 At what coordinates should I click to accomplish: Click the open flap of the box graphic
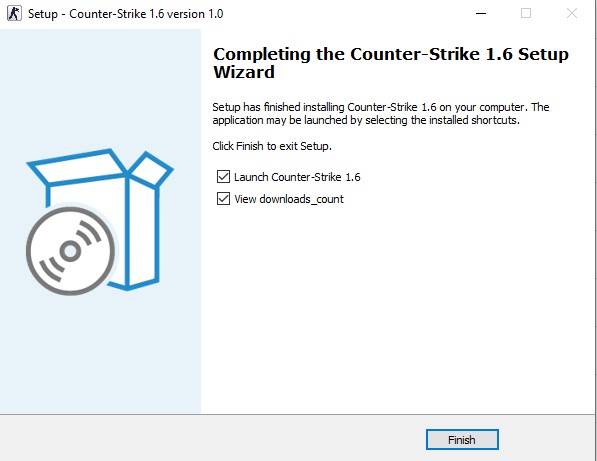[x=151, y=169]
